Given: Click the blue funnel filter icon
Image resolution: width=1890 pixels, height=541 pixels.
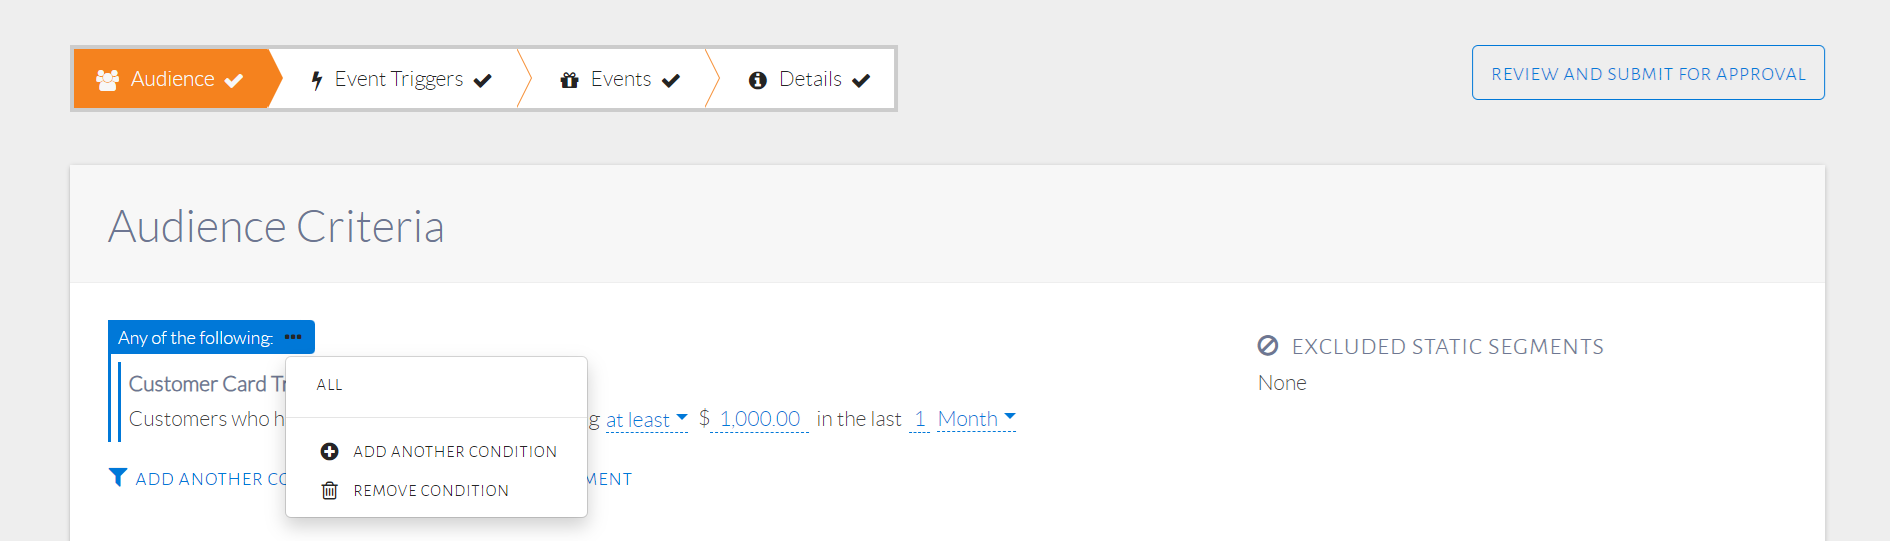Looking at the screenshot, I should (x=118, y=478).
